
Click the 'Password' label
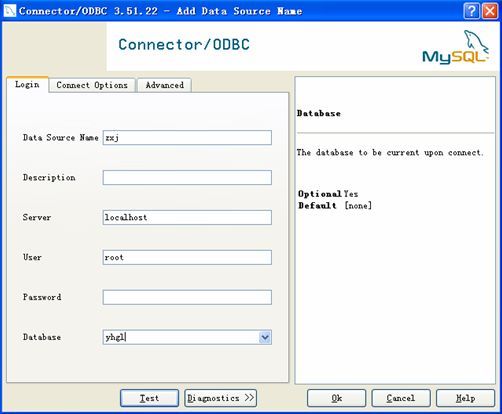tap(42, 297)
